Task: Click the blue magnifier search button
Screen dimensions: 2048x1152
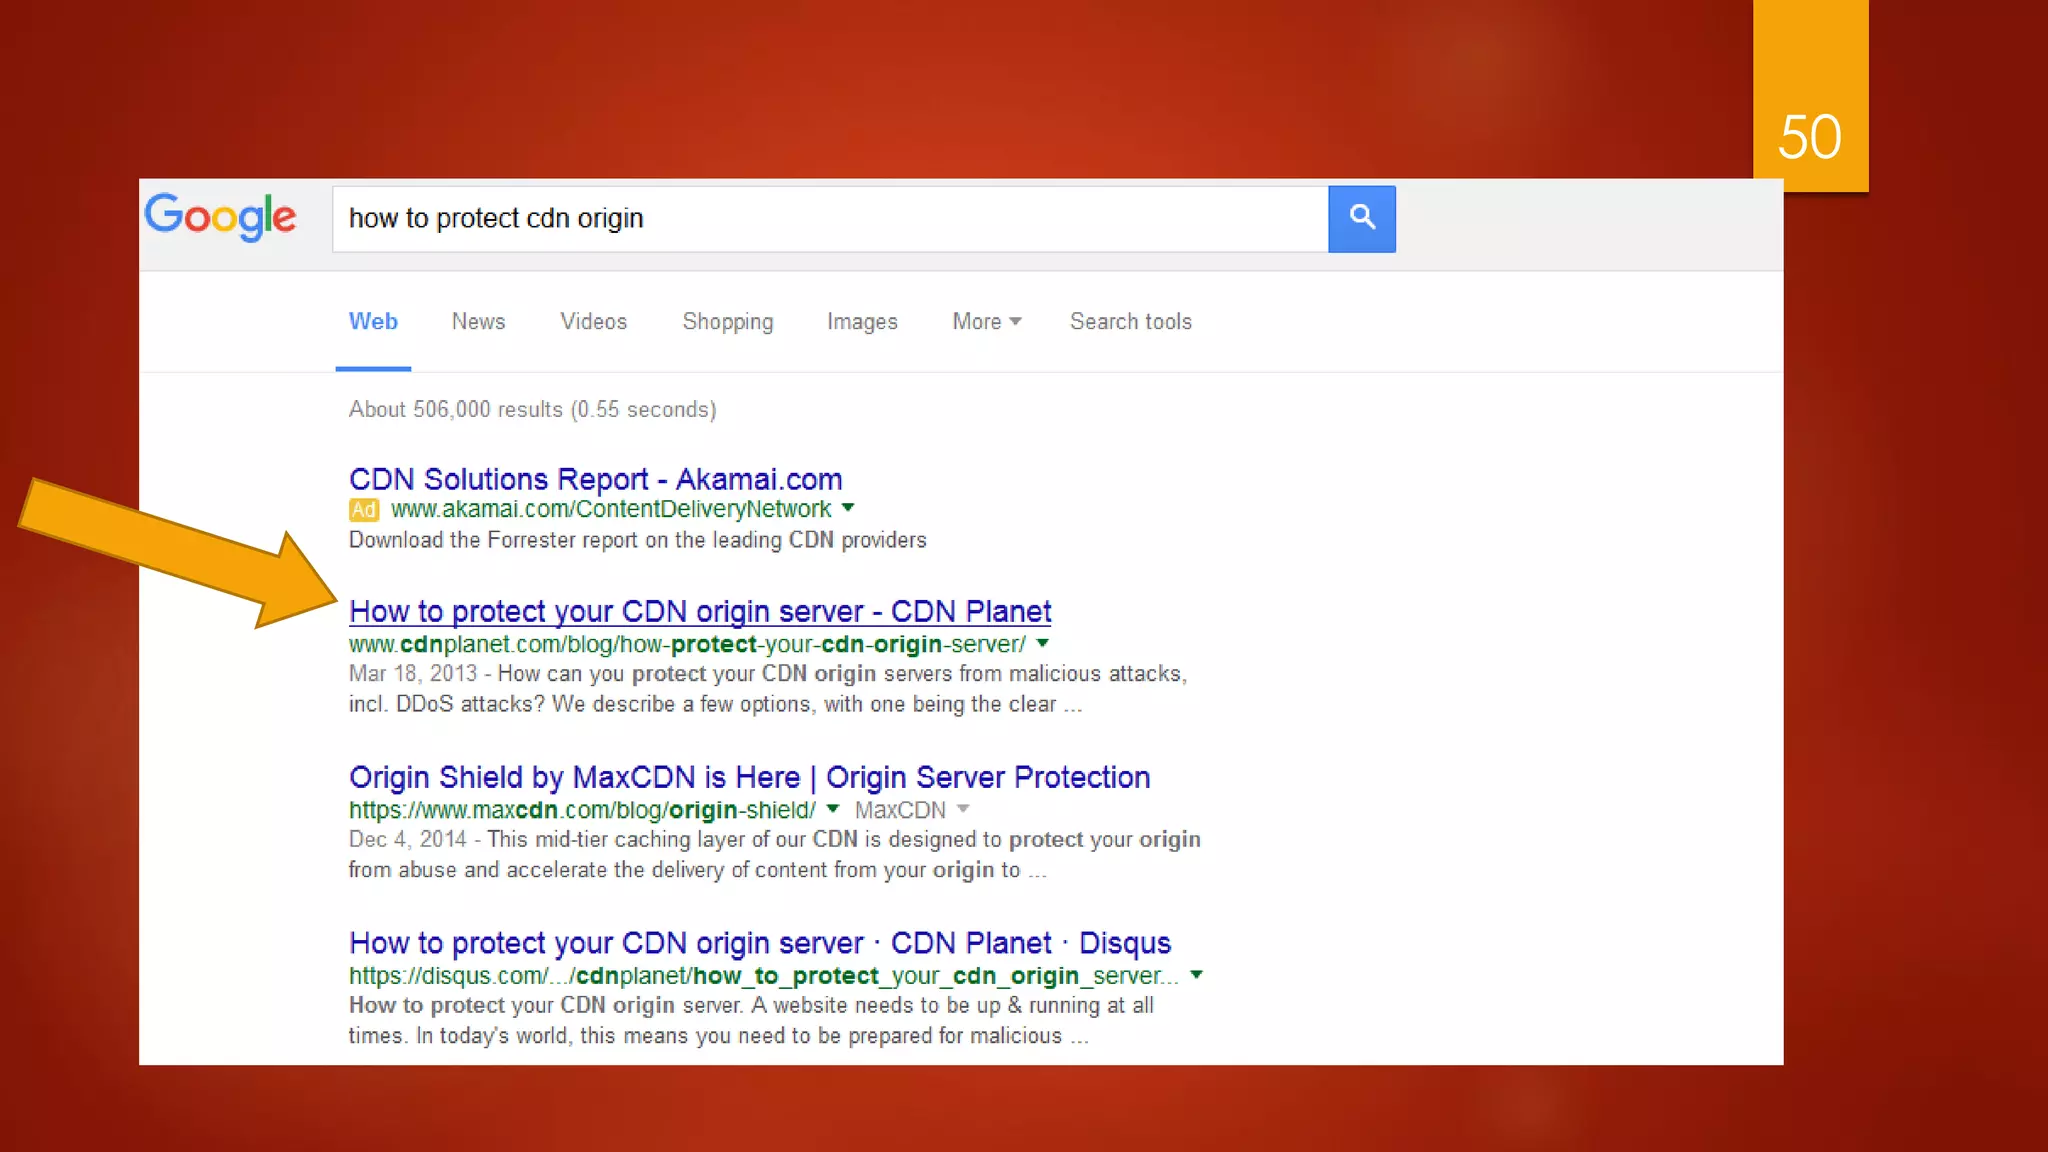Action: (1361, 218)
